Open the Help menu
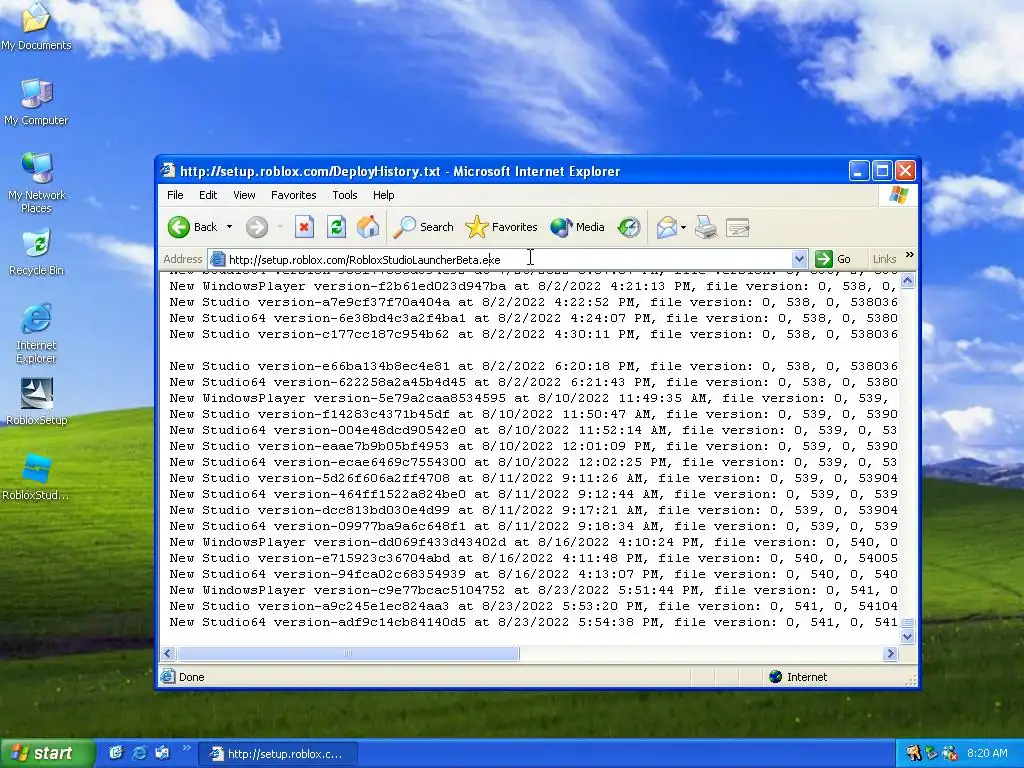 pyautogui.click(x=383, y=195)
